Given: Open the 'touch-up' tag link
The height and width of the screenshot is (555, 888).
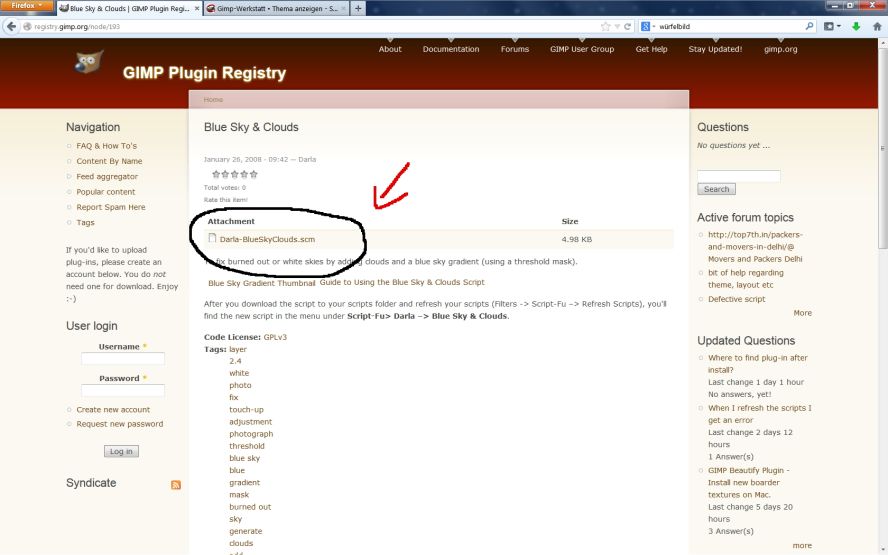Looking at the screenshot, I should pos(246,409).
